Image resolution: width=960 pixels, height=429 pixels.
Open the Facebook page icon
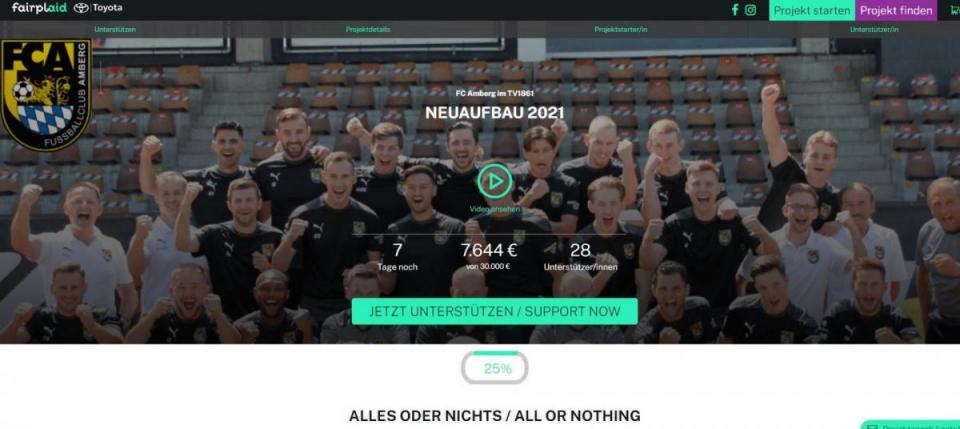[735, 10]
